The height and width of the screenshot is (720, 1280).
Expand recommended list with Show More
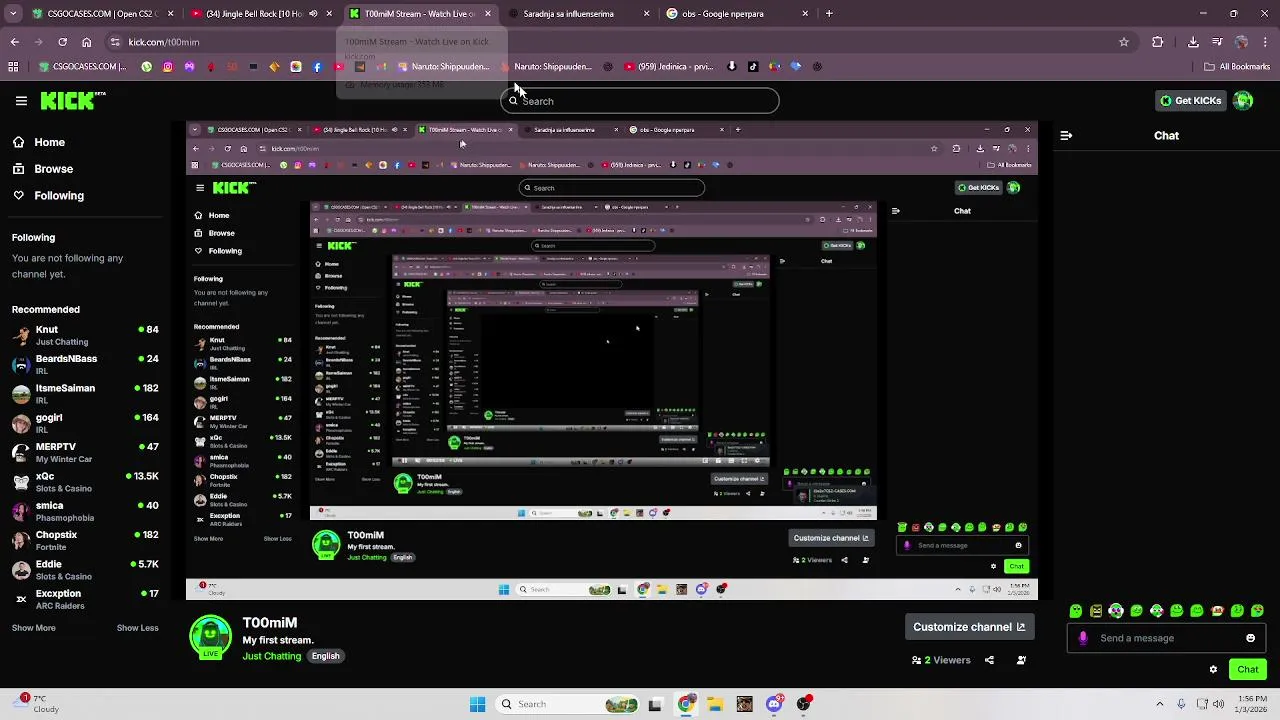[33, 628]
